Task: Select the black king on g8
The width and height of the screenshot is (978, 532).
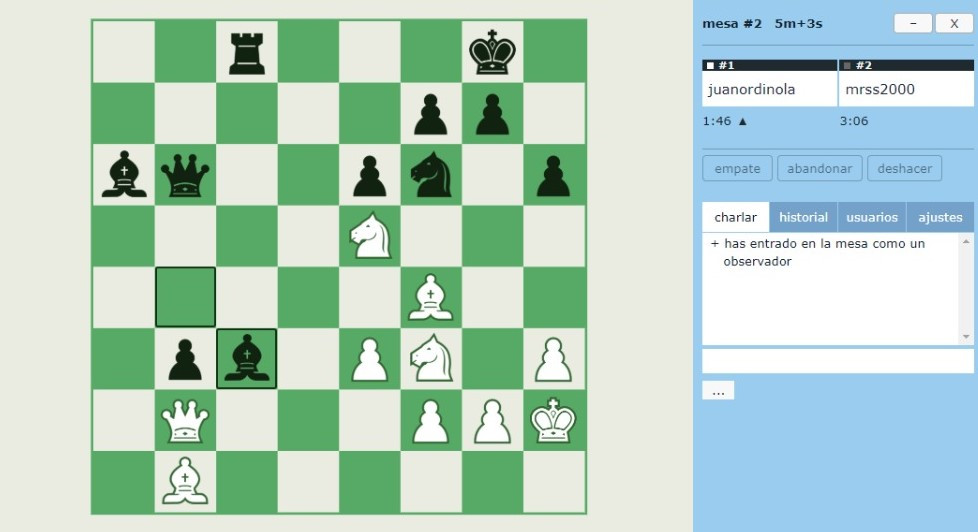Action: 492,52
